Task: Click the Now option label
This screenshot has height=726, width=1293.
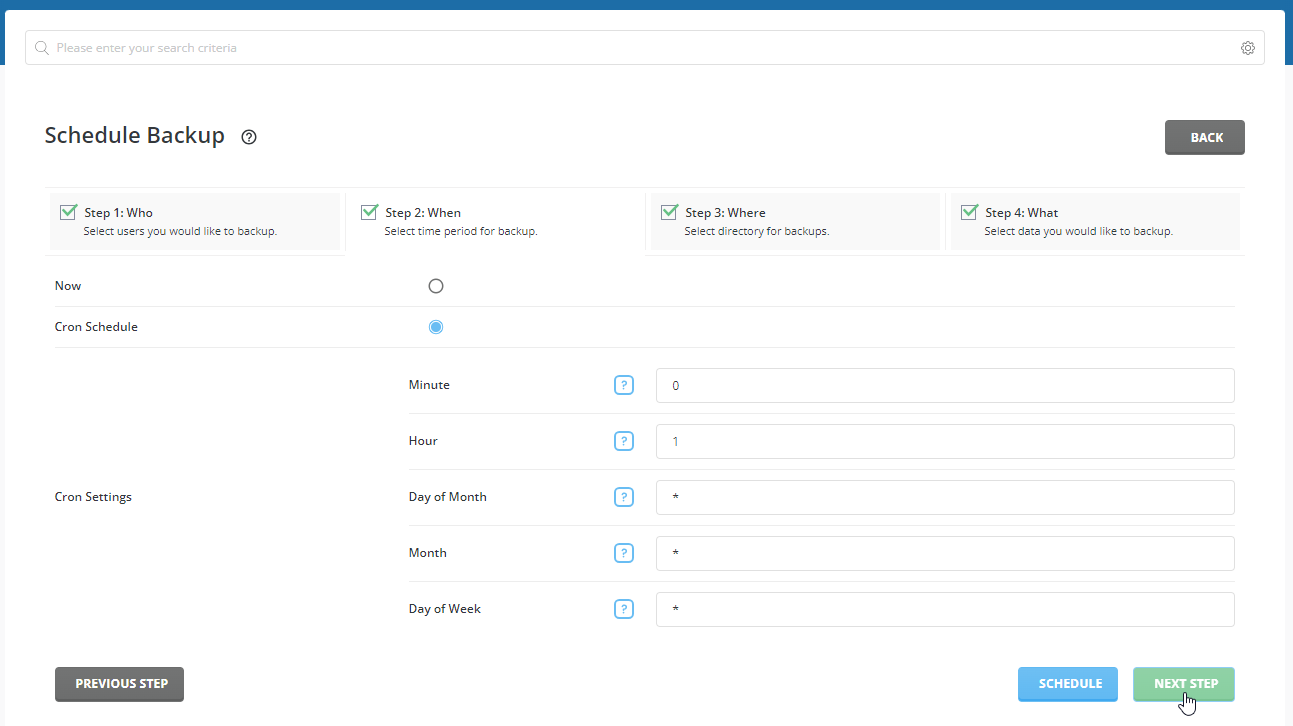Action: point(68,286)
